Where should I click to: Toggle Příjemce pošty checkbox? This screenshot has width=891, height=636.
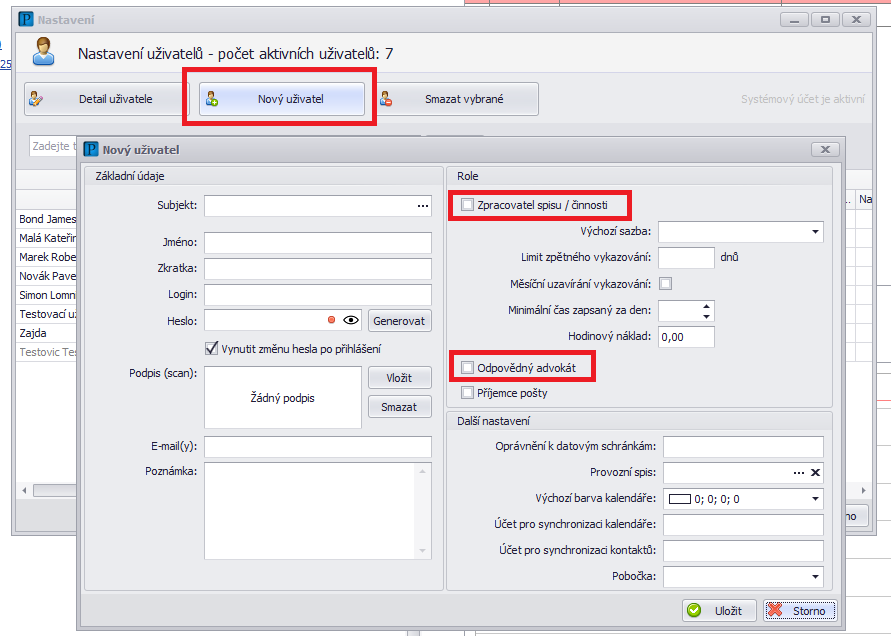(x=467, y=393)
